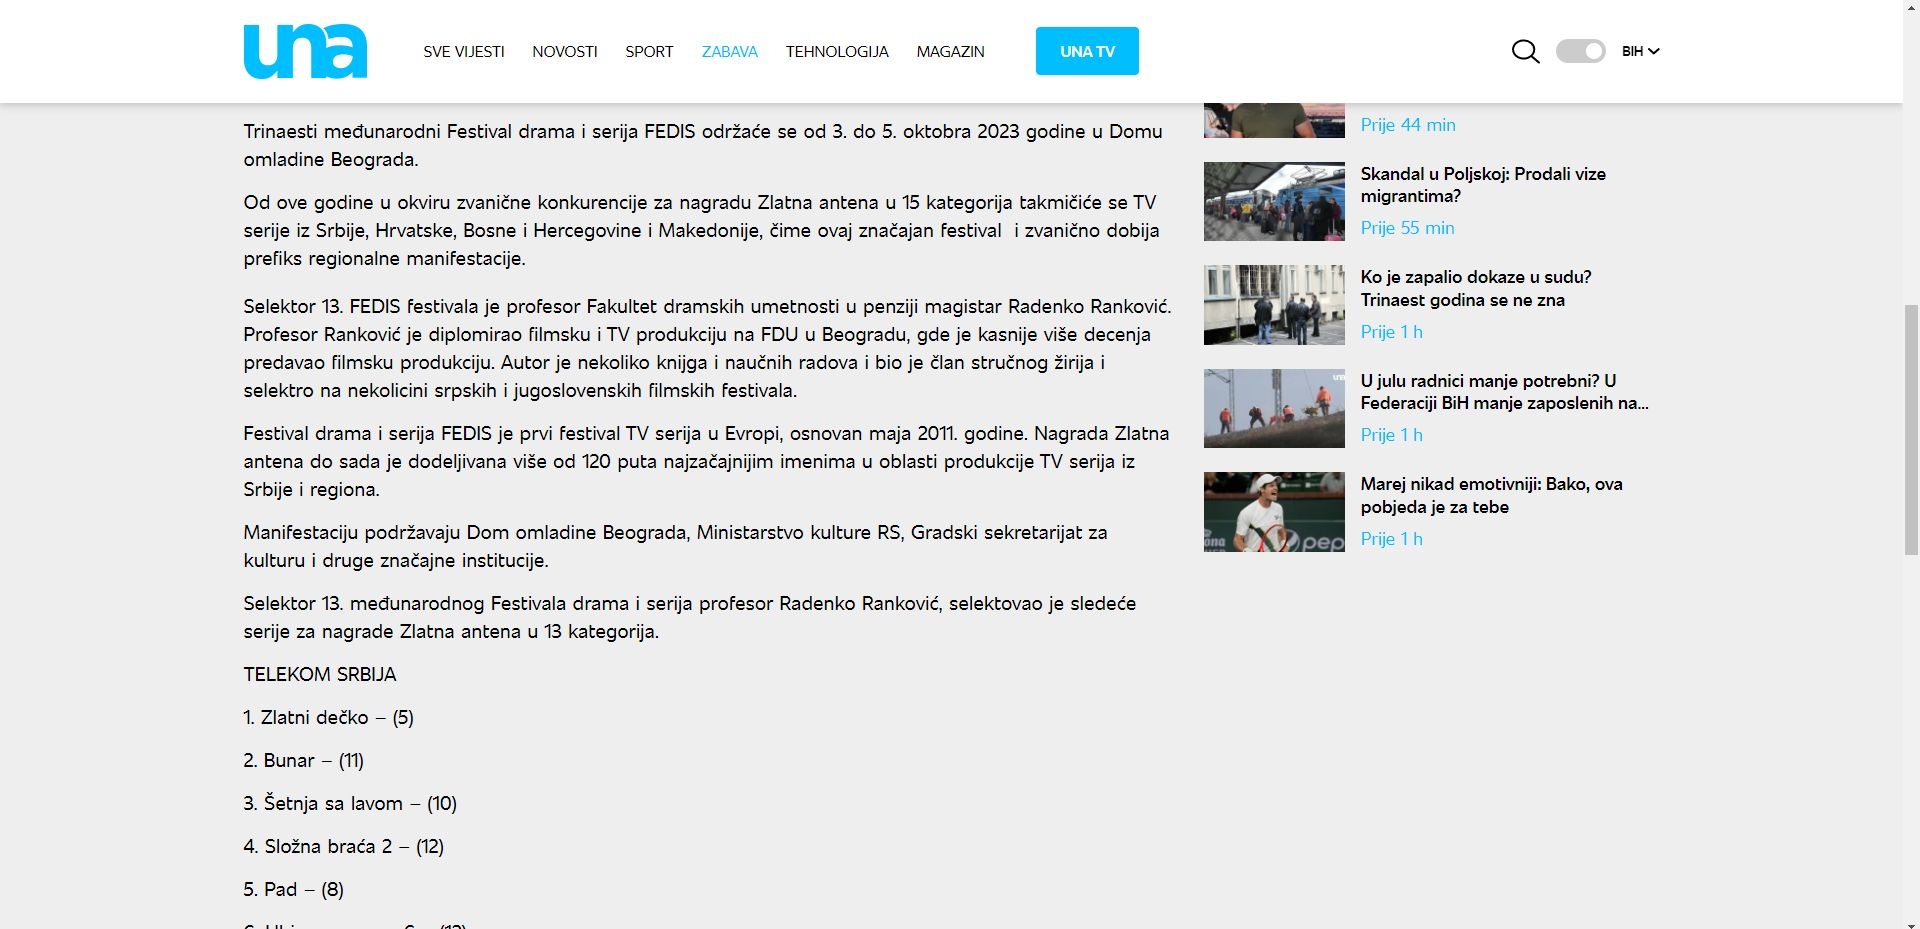Open the MAGAZIN section
The width and height of the screenshot is (1920, 929).
point(950,52)
